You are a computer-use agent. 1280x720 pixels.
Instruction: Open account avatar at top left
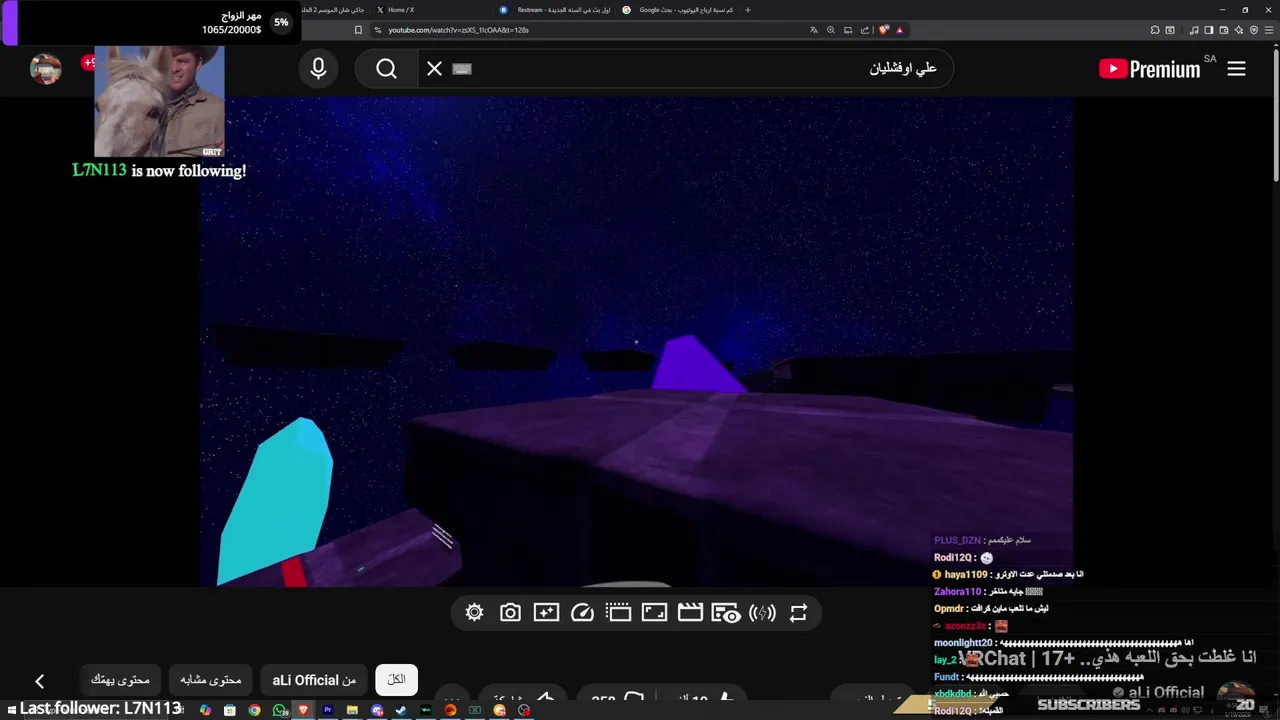coord(46,69)
